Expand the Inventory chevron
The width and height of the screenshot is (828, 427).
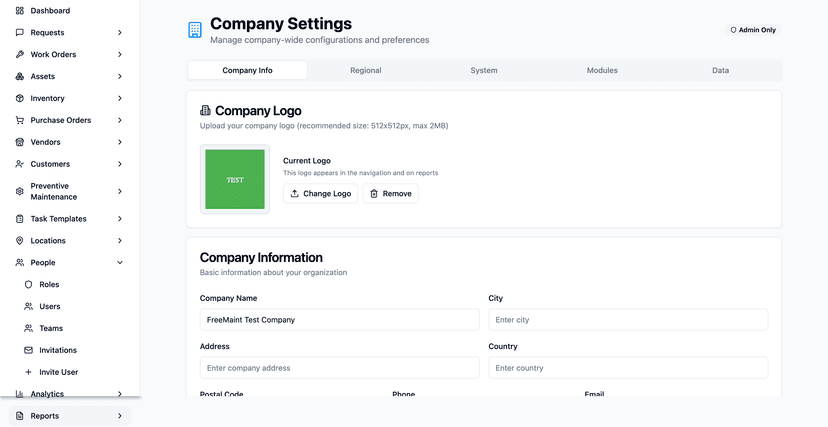click(x=120, y=98)
